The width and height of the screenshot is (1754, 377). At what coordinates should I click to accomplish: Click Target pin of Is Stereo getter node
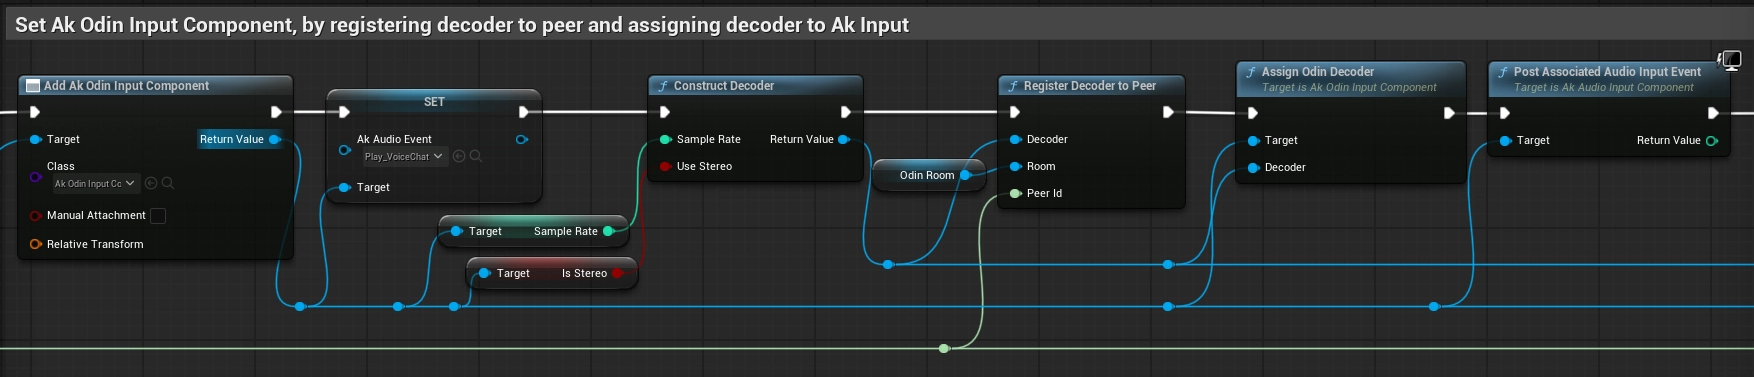click(x=484, y=273)
